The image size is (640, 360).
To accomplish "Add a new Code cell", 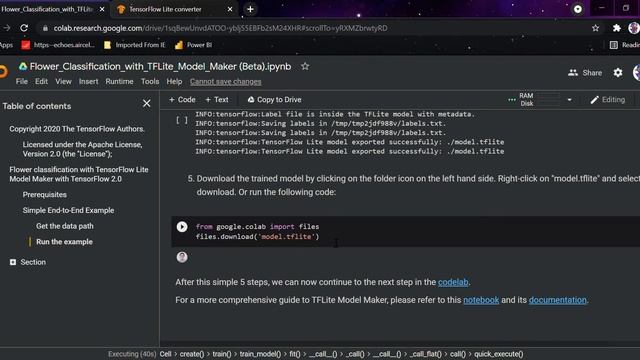I will click(x=182, y=100).
